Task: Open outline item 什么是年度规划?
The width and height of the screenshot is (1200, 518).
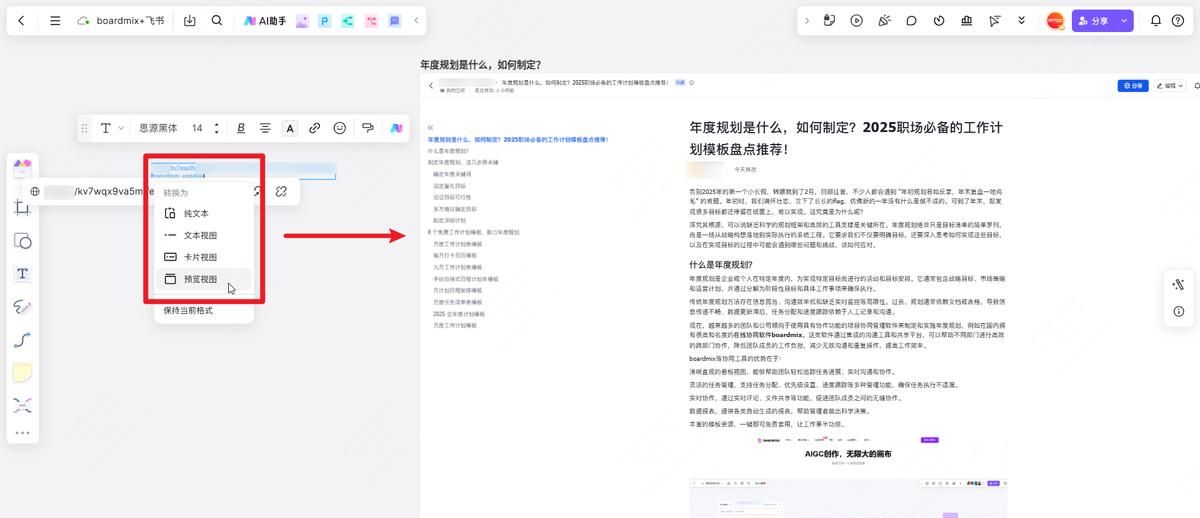Action: [449, 151]
